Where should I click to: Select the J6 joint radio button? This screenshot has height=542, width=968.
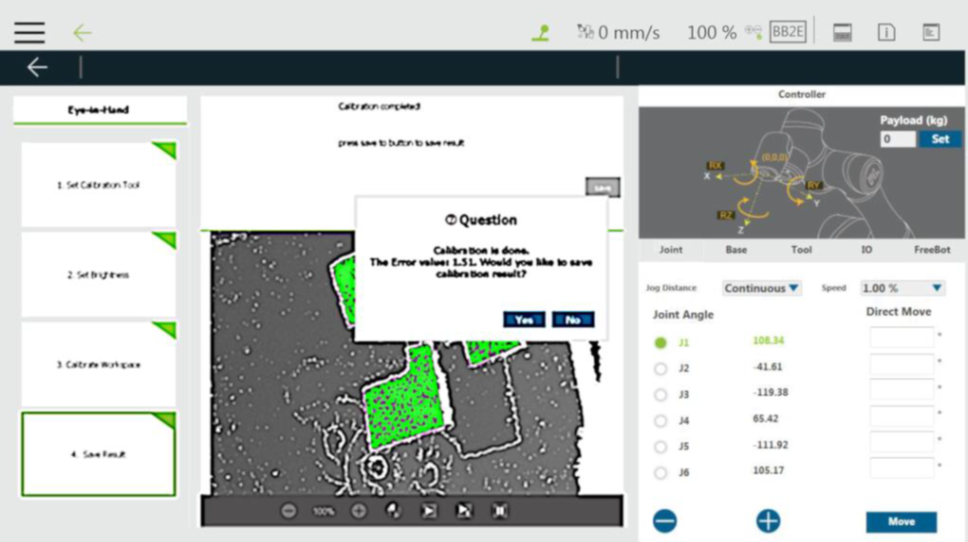tap(660, 472)
